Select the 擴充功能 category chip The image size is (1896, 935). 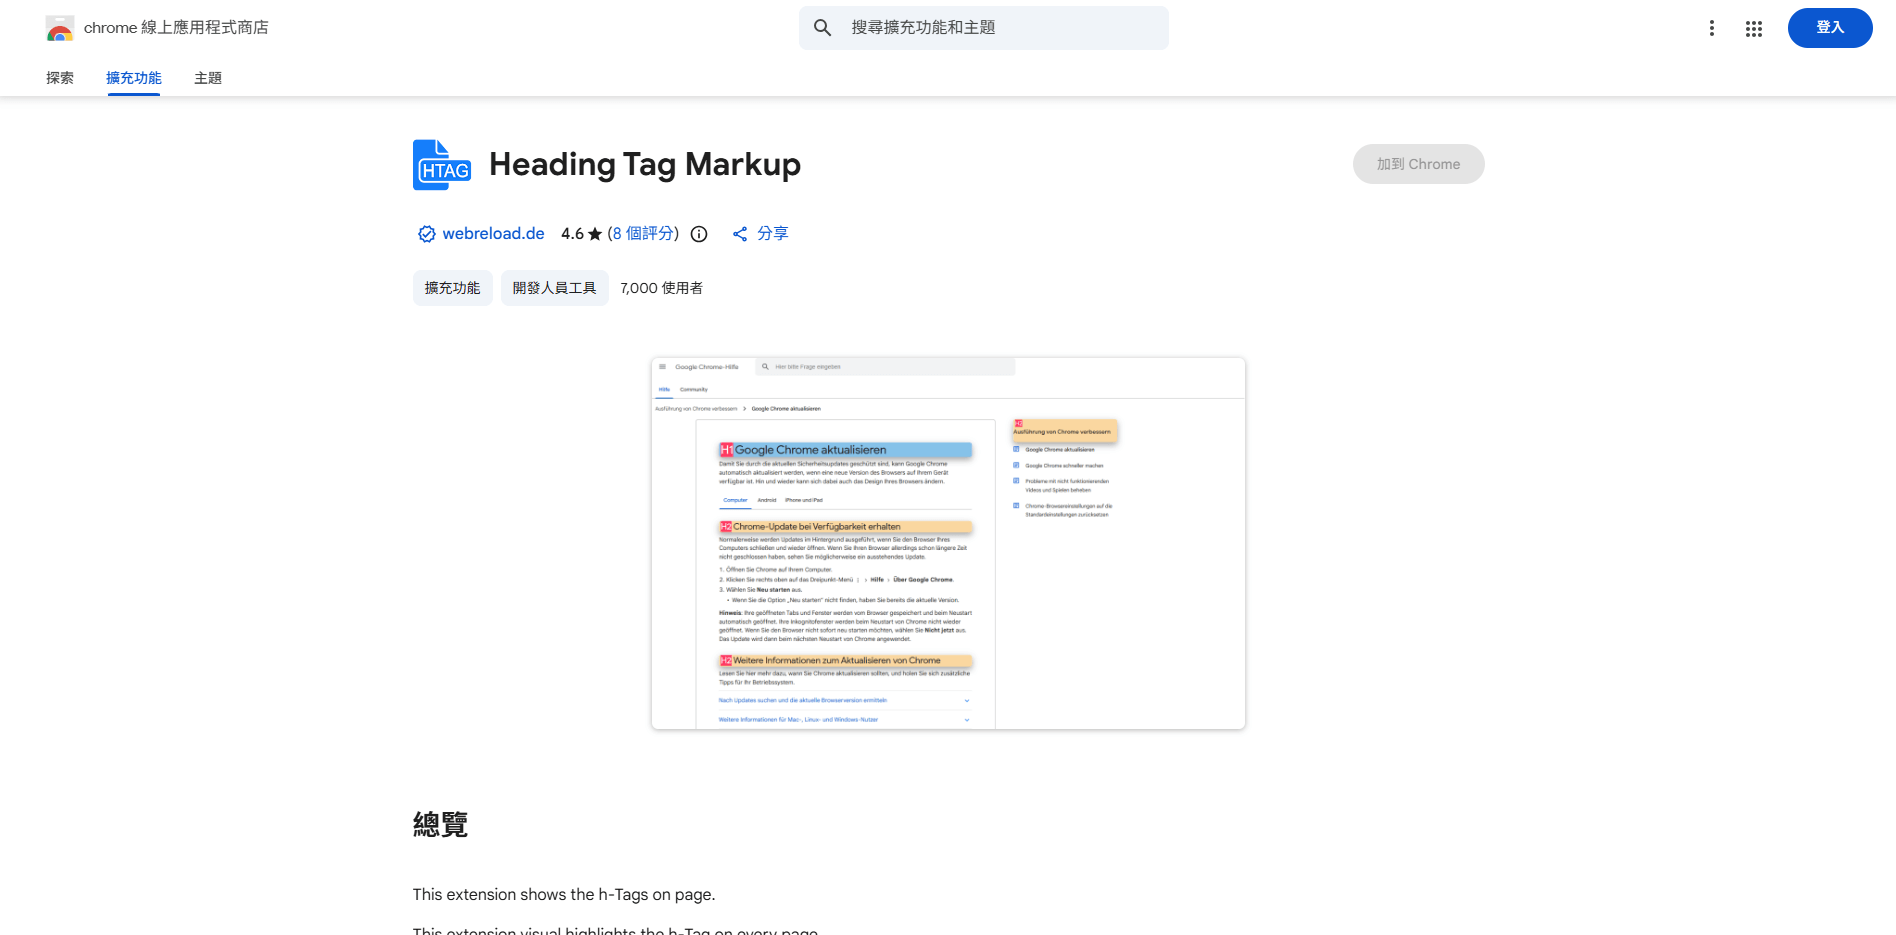(452, 287)
